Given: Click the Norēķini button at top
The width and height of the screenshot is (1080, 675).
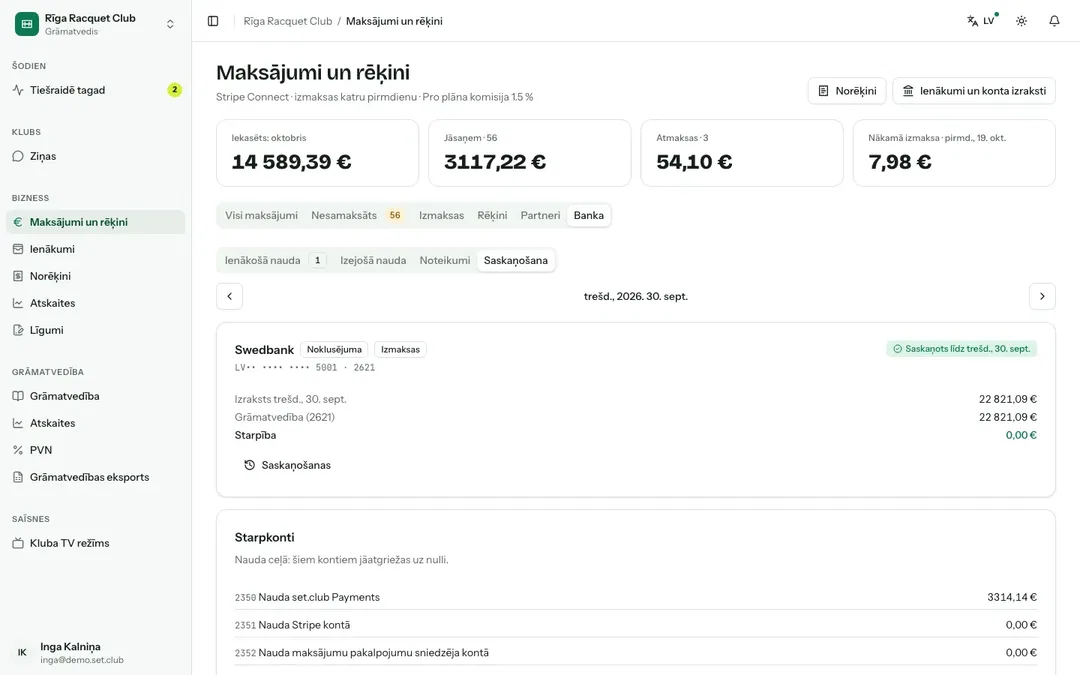Looking at the screenshot, I should (x=847, y=91).
